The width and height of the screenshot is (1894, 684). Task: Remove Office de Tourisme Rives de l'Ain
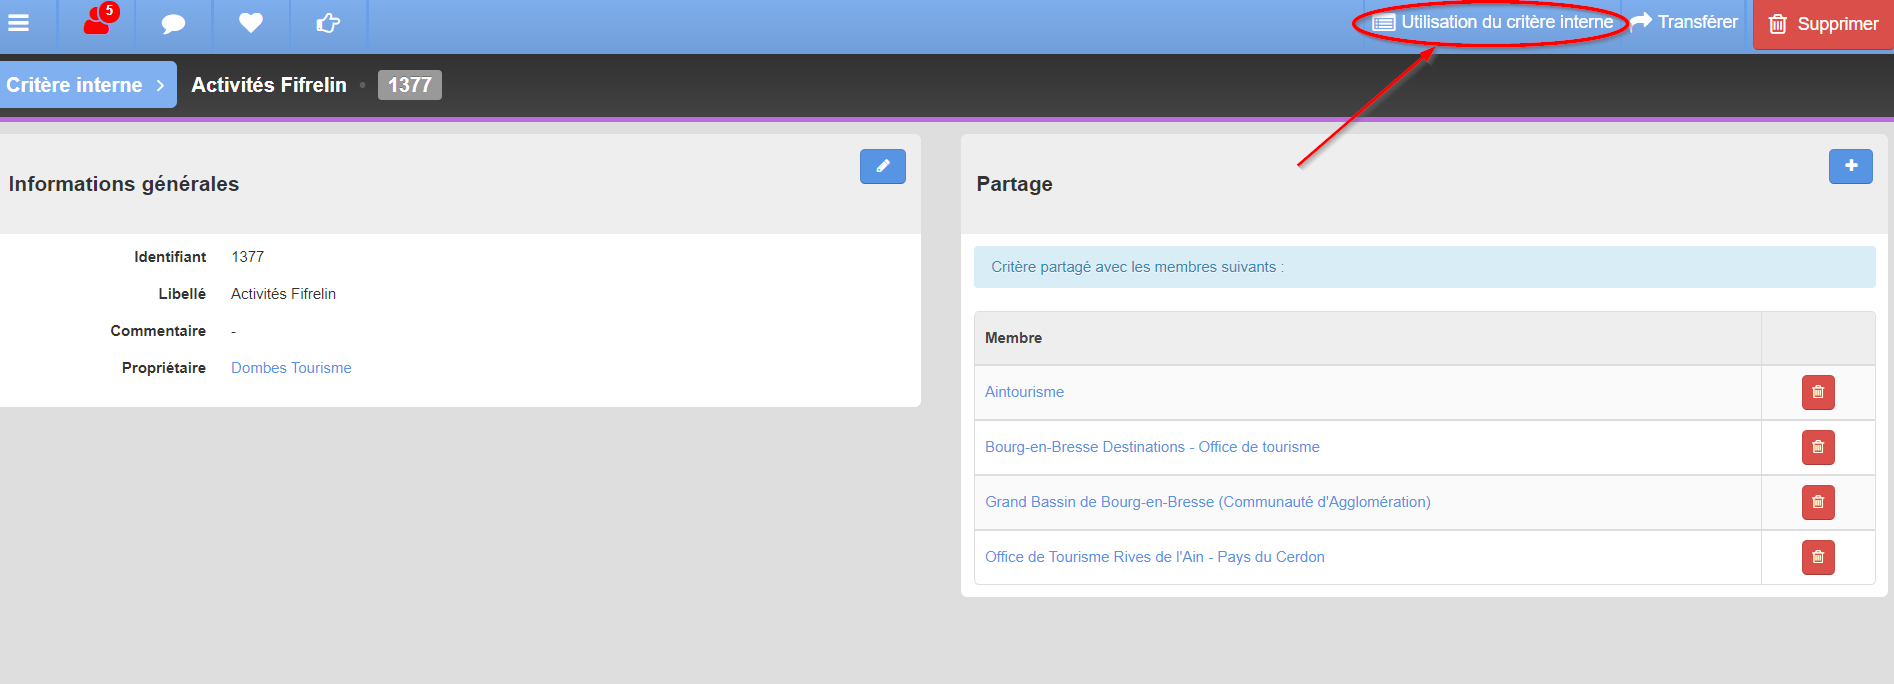[x=1818, y=557]
